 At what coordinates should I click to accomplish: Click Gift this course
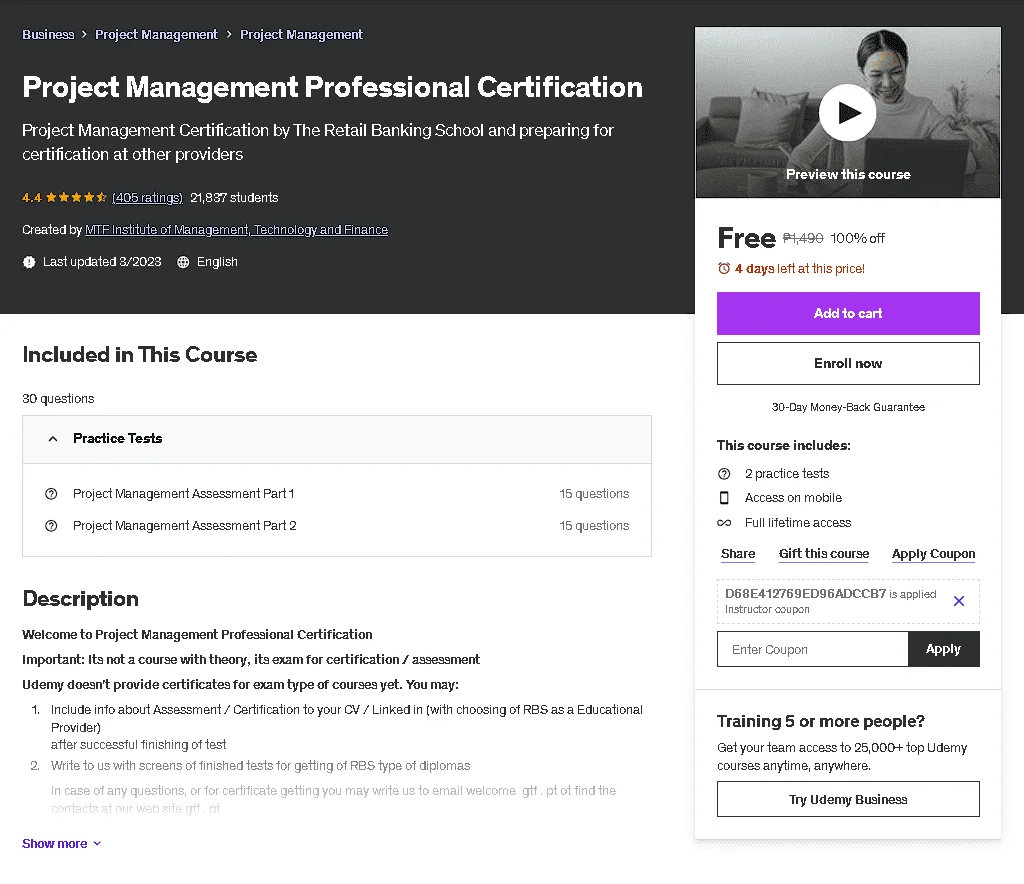coord(824,554)
